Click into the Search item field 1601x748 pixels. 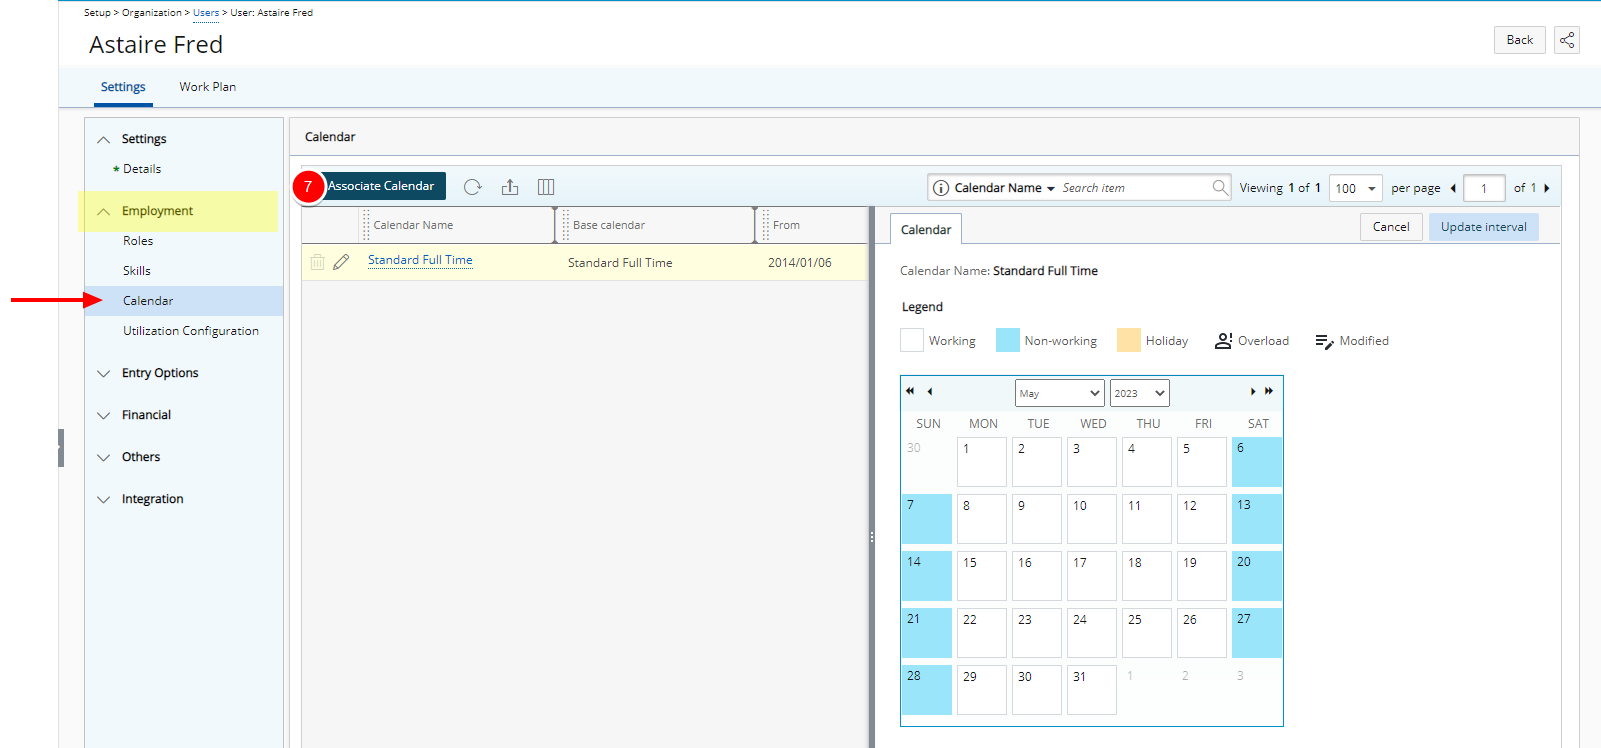point(1135,188)
